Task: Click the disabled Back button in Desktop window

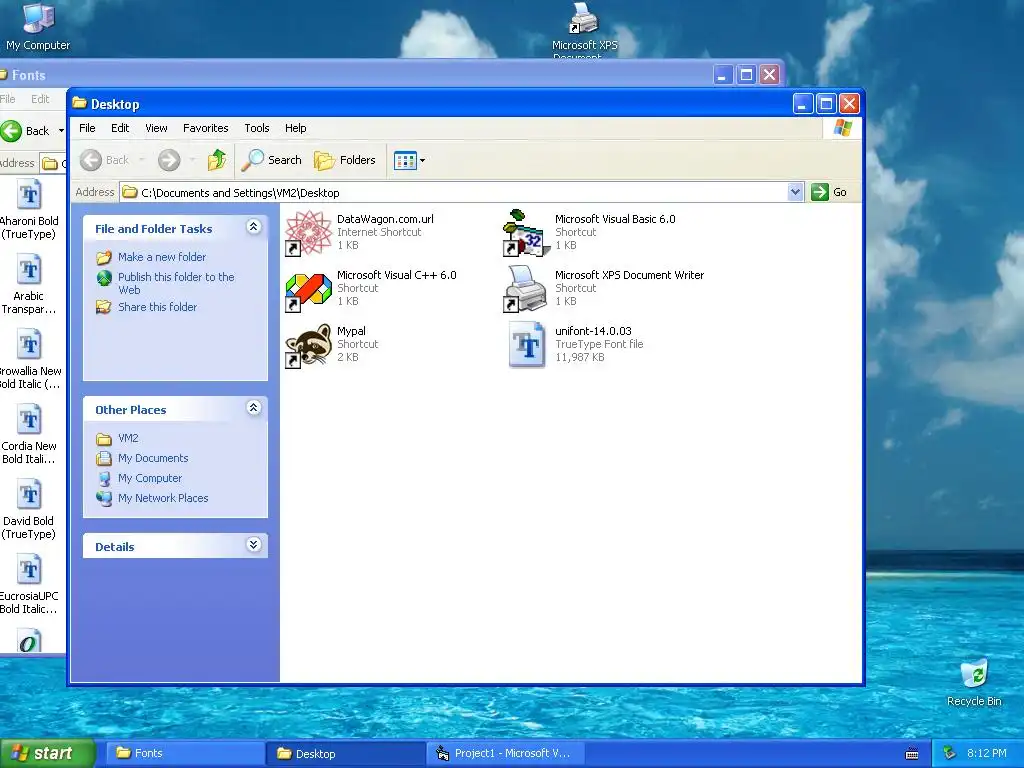Action: tap(104, 160)
